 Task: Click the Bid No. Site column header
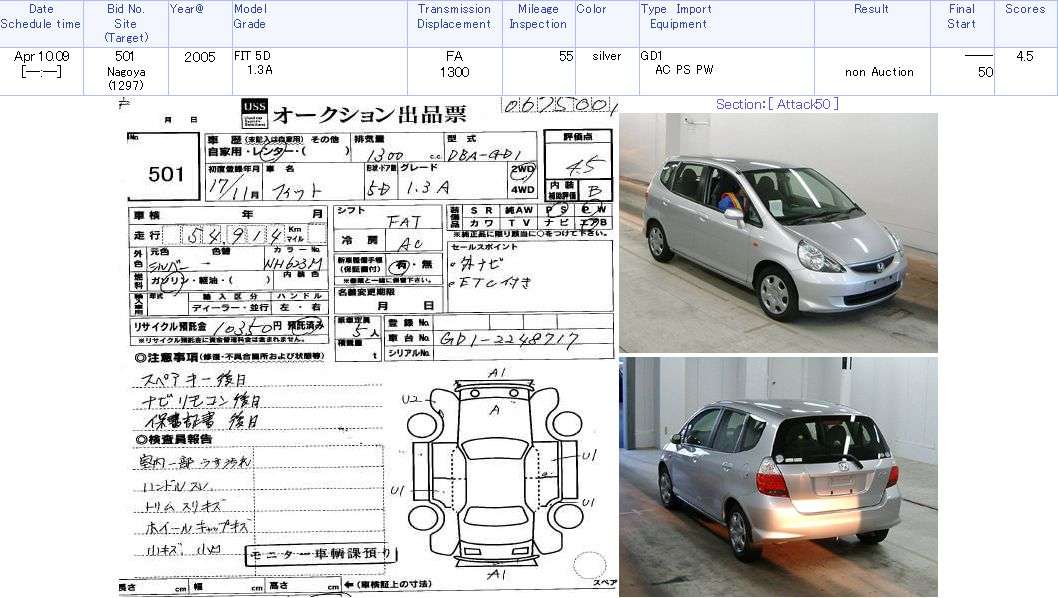tap(126, 24)
